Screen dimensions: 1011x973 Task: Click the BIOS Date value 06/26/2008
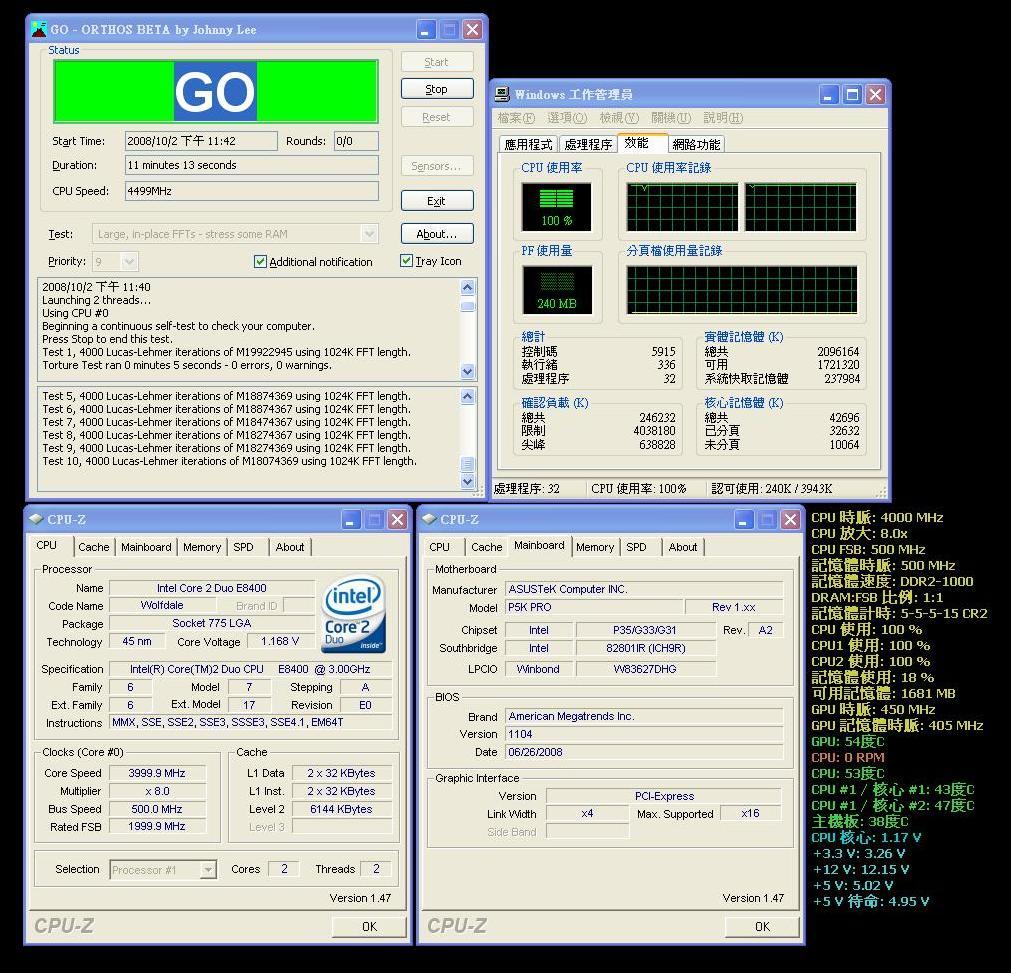pos(644,752)
